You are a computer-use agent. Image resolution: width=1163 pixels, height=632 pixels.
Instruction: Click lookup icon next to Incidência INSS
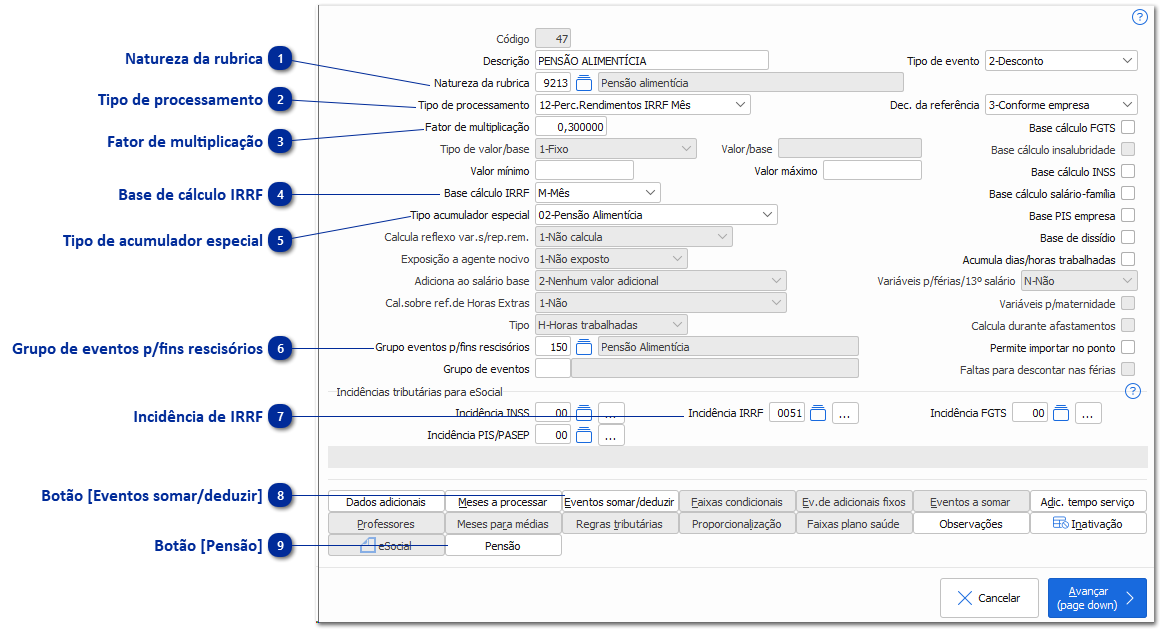(585, 413)
